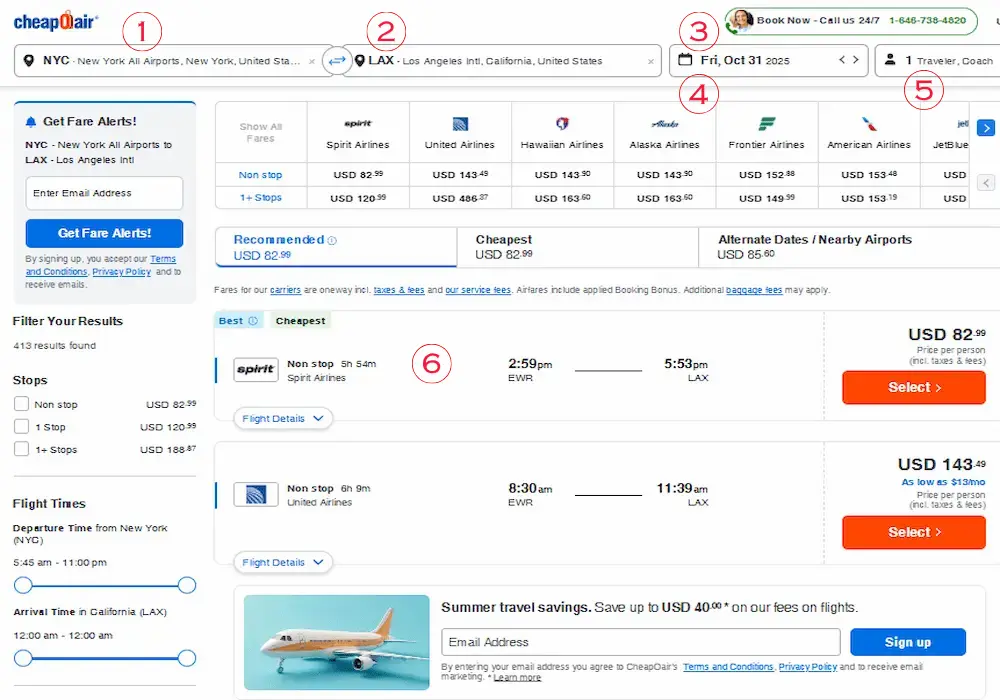Check the 1 Stop filter
1000x700 pixels.
click(x=21, y=427)
